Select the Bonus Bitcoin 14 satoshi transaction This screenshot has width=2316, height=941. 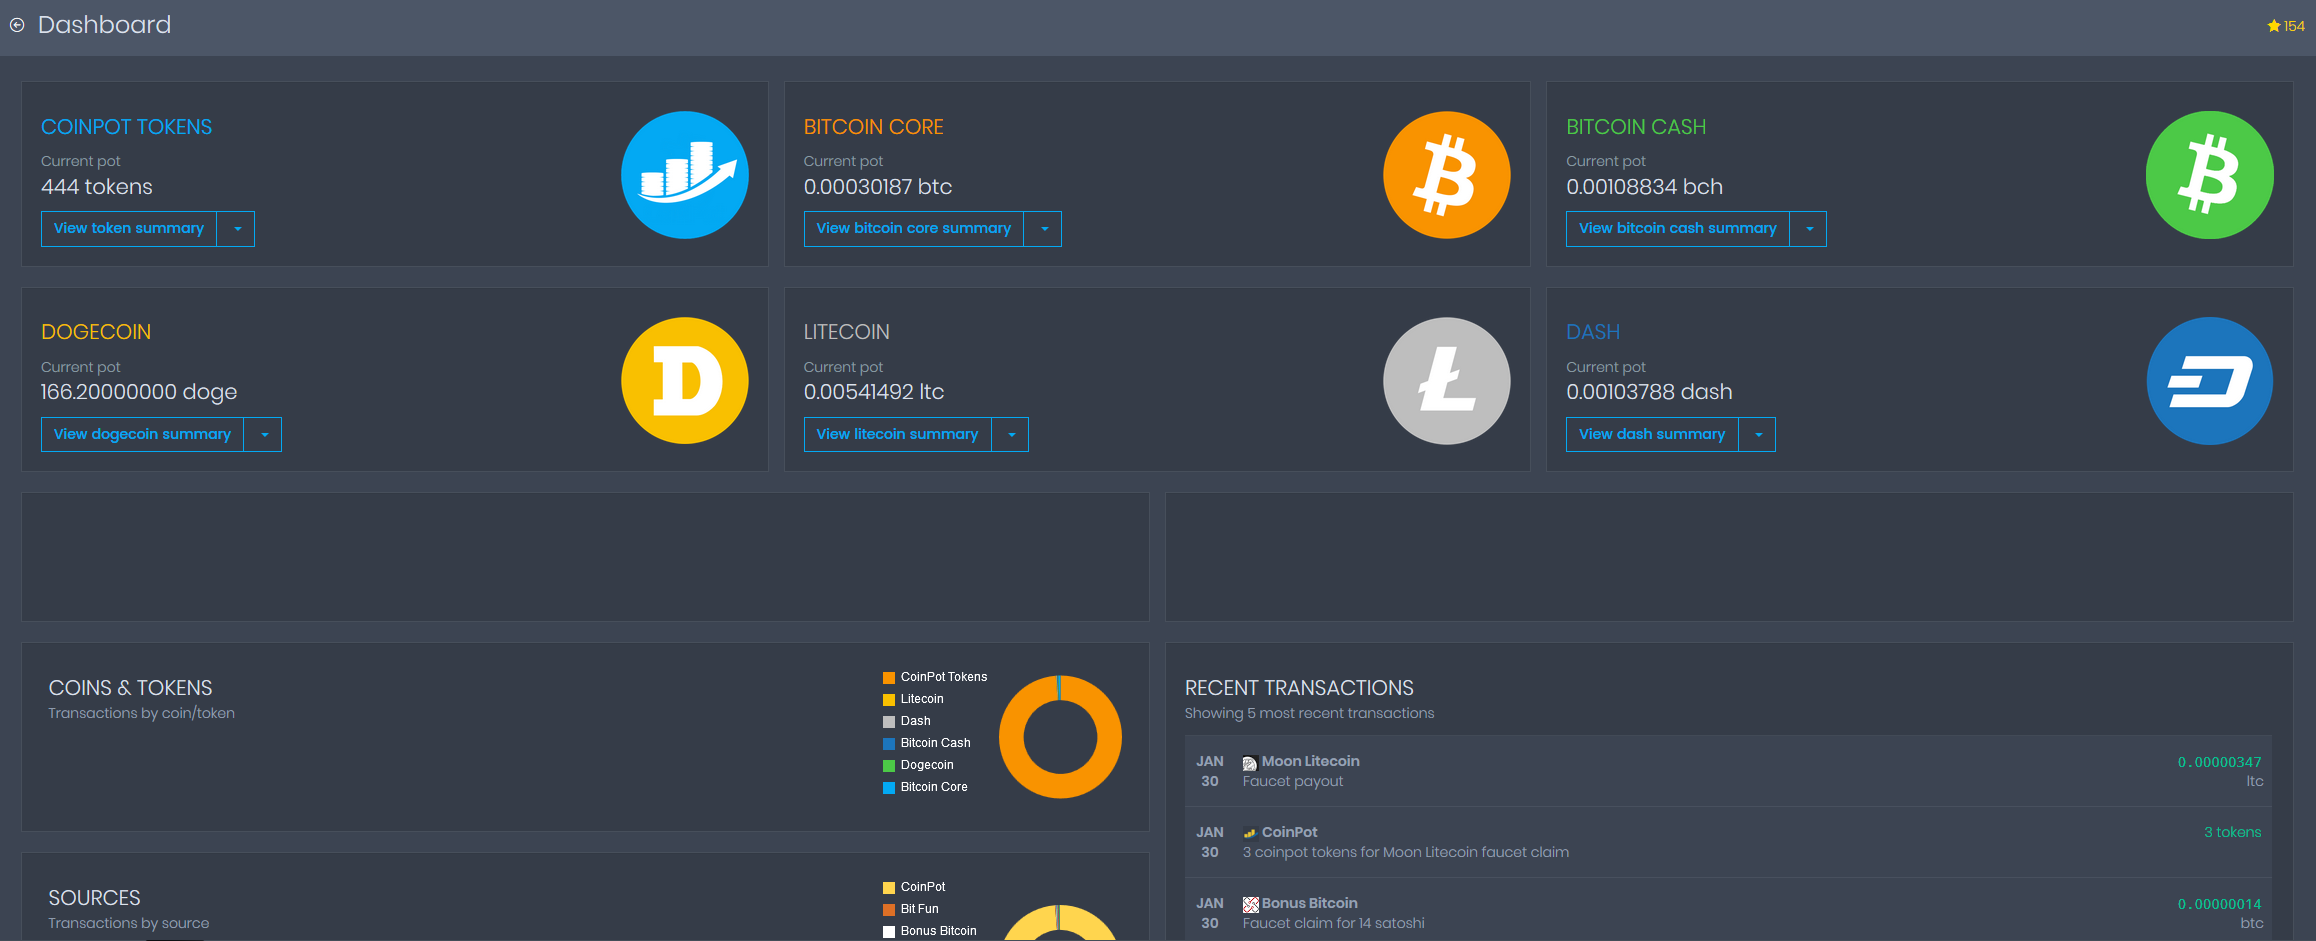click(1728, 910)
